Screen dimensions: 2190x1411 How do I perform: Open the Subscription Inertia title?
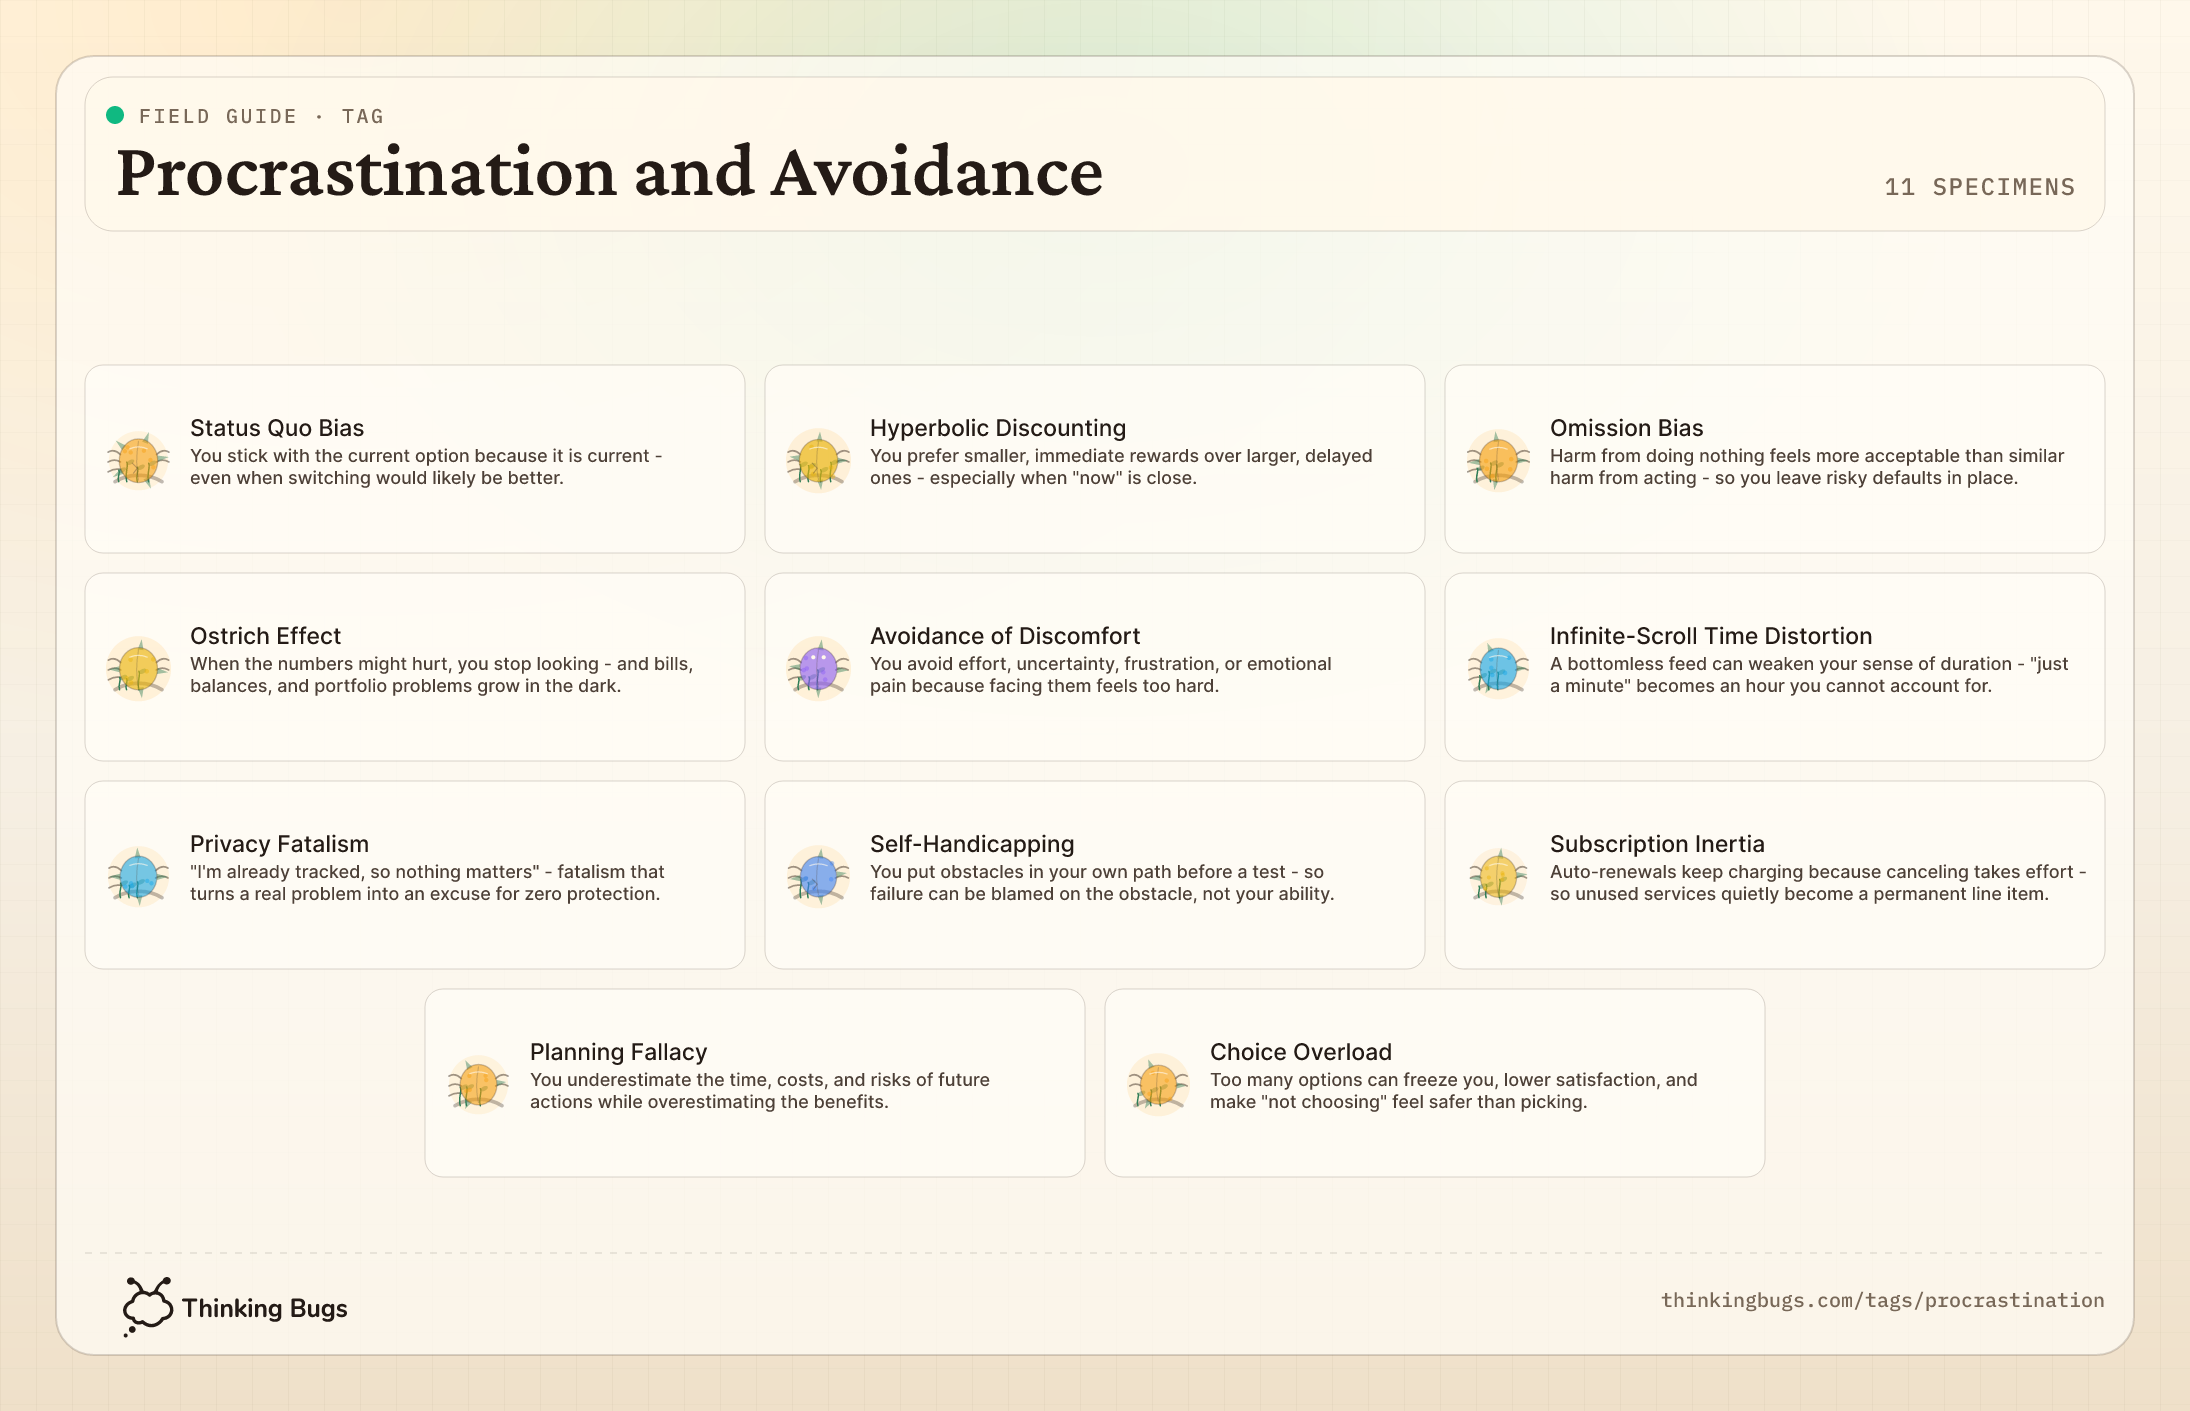point(1657,844)
